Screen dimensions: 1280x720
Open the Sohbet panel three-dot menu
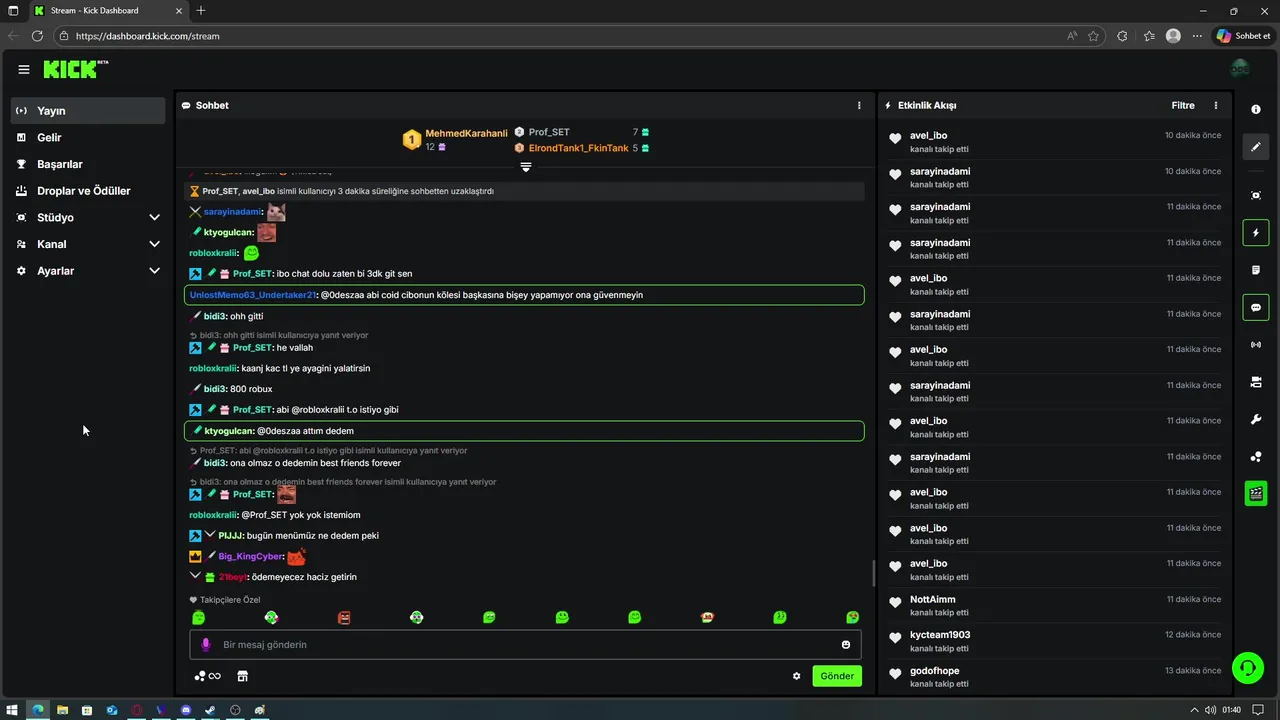click(859, 105)
